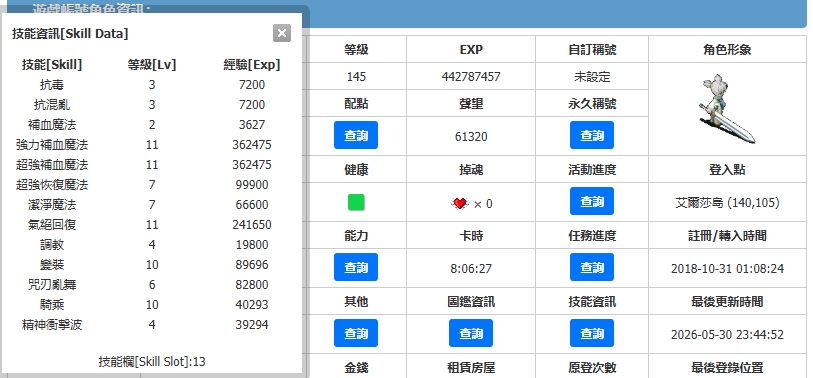Screen dimensions: 813x378
Task: Select the skill name 調教
Action: (52, 245)
